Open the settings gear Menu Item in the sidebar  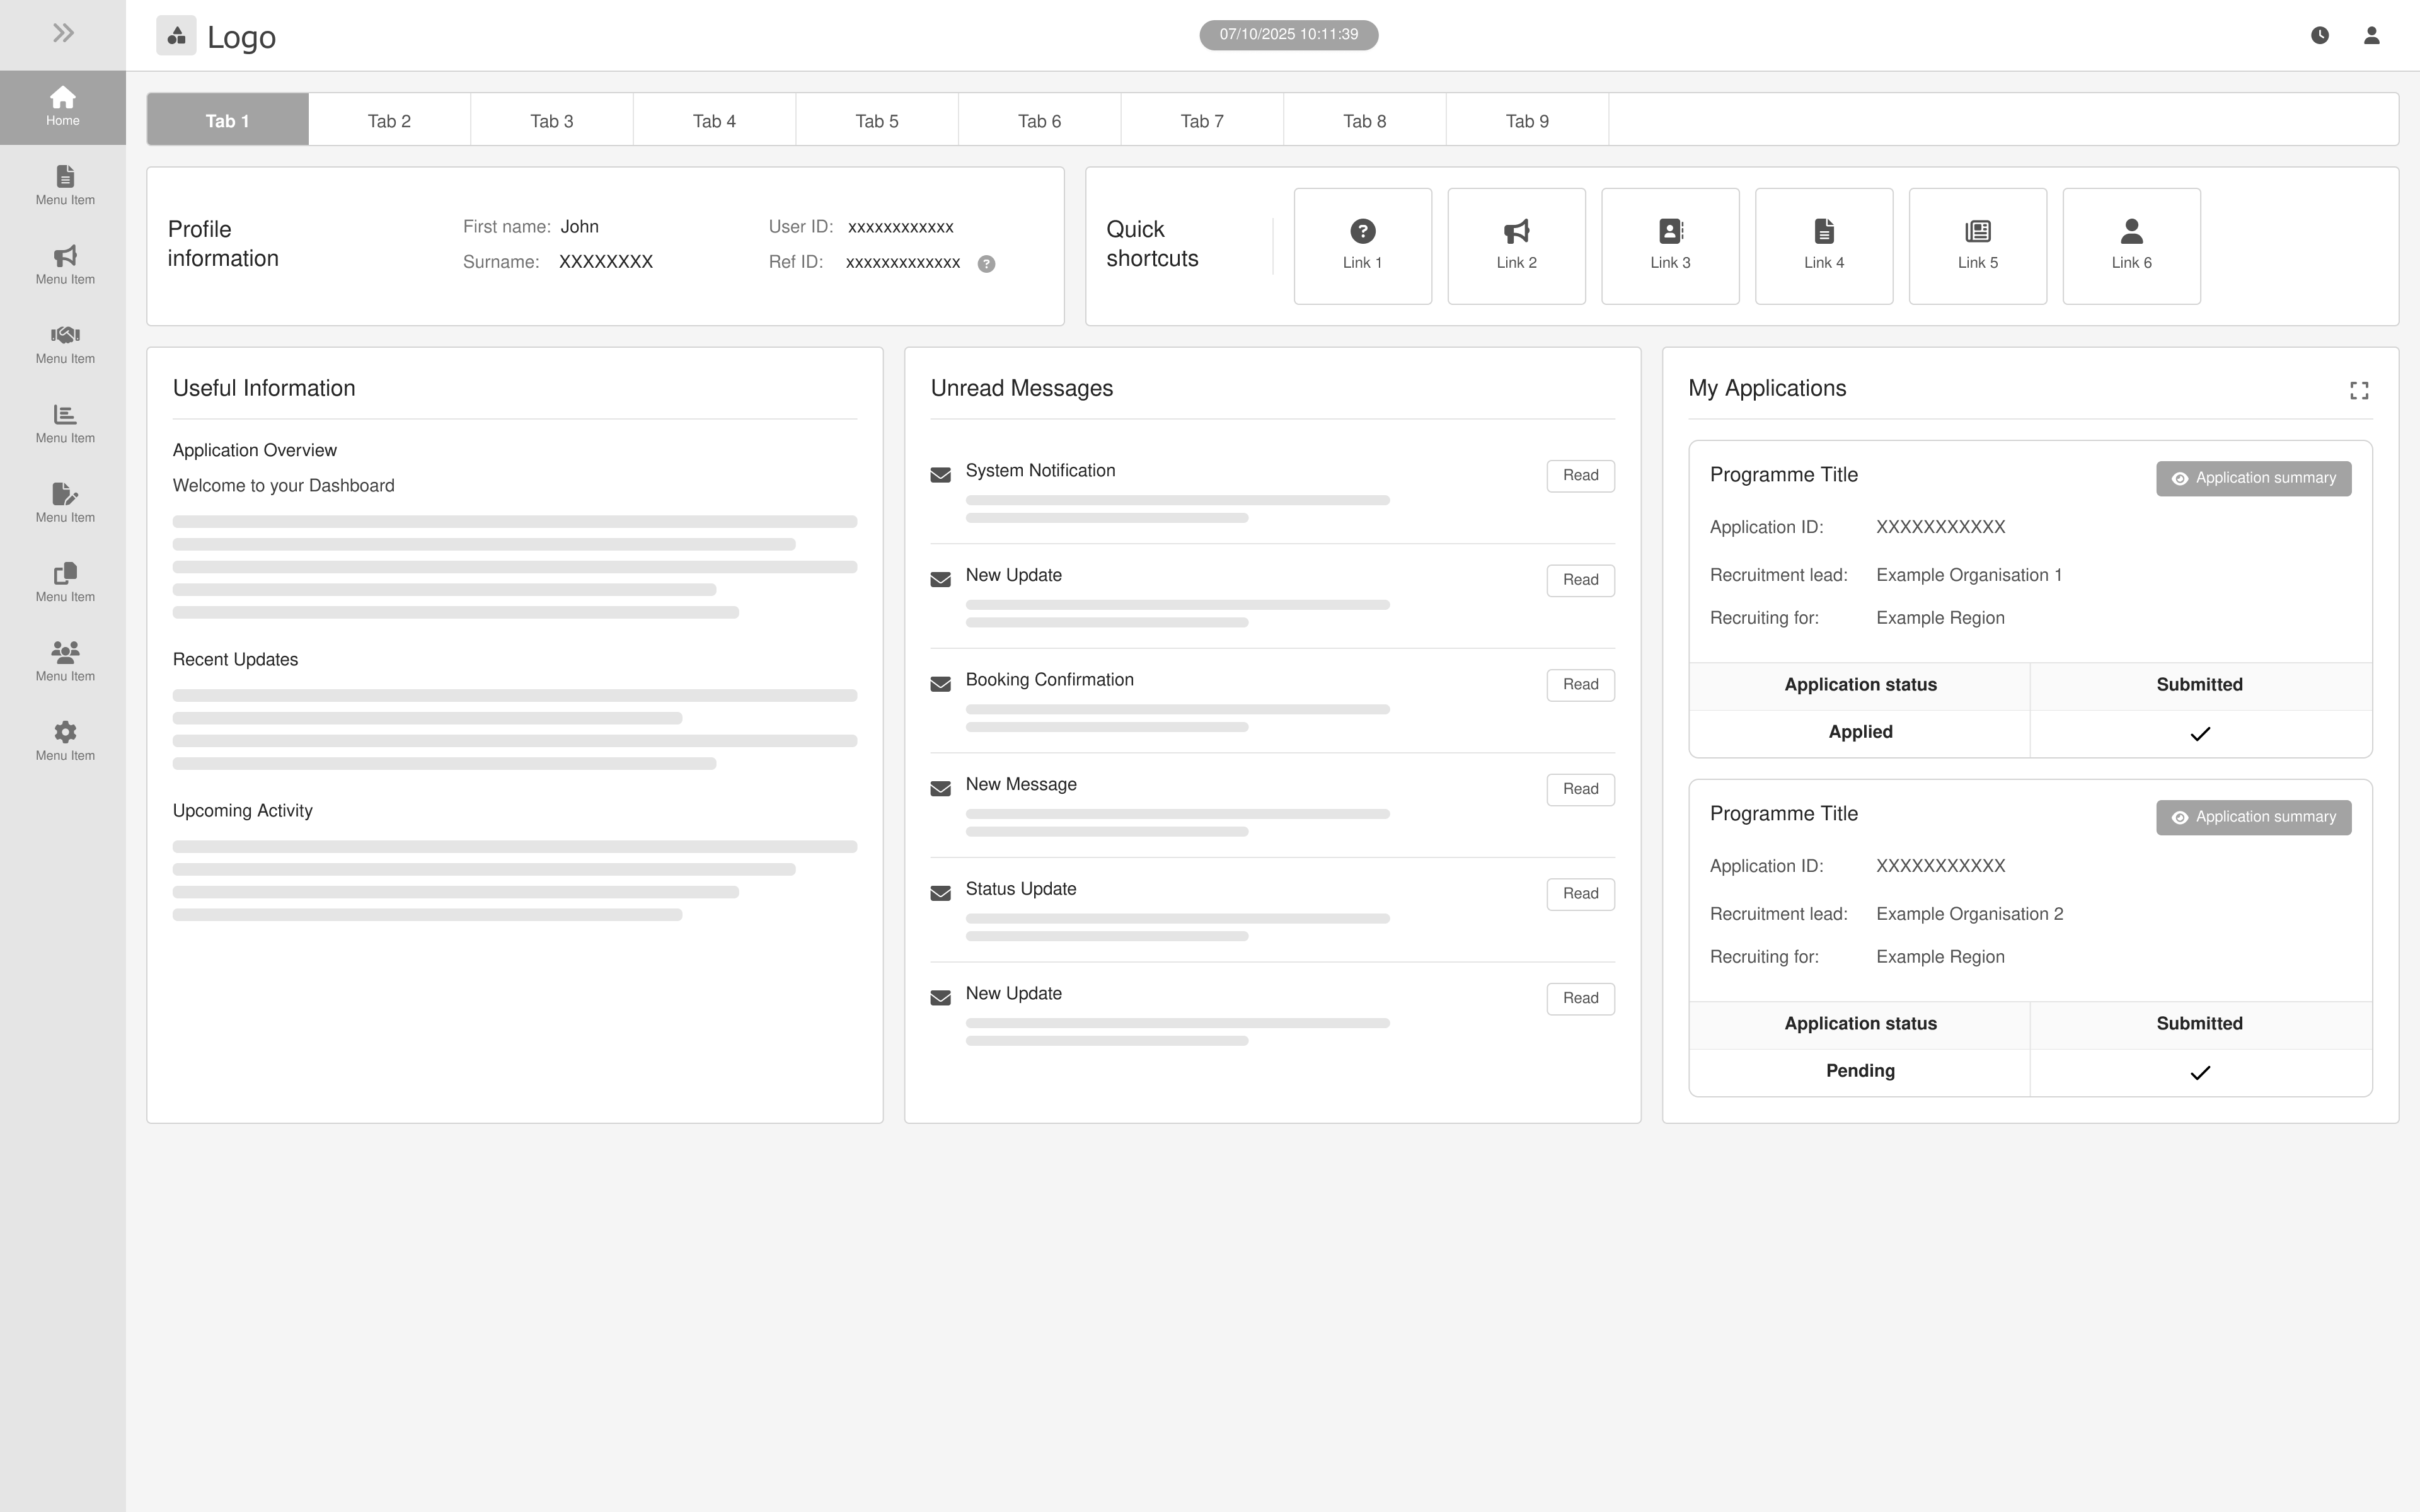65,741
